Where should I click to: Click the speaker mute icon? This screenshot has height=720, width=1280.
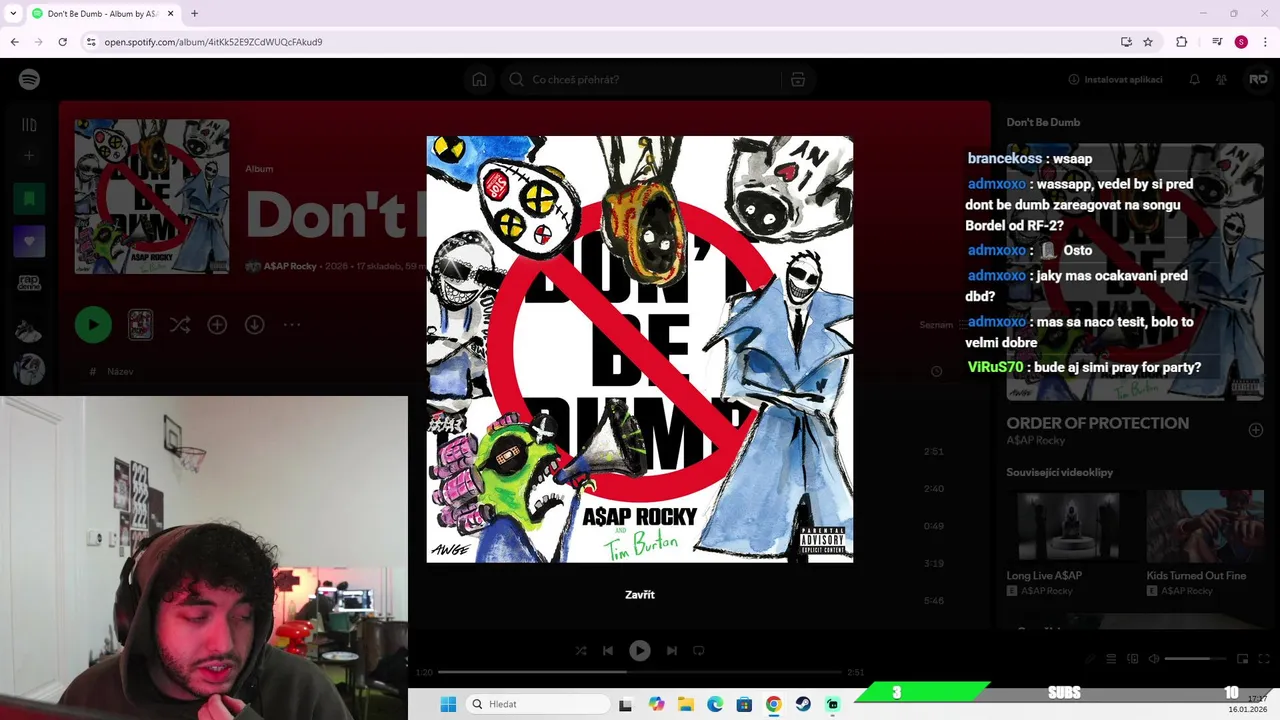[x=1154, y=659]
